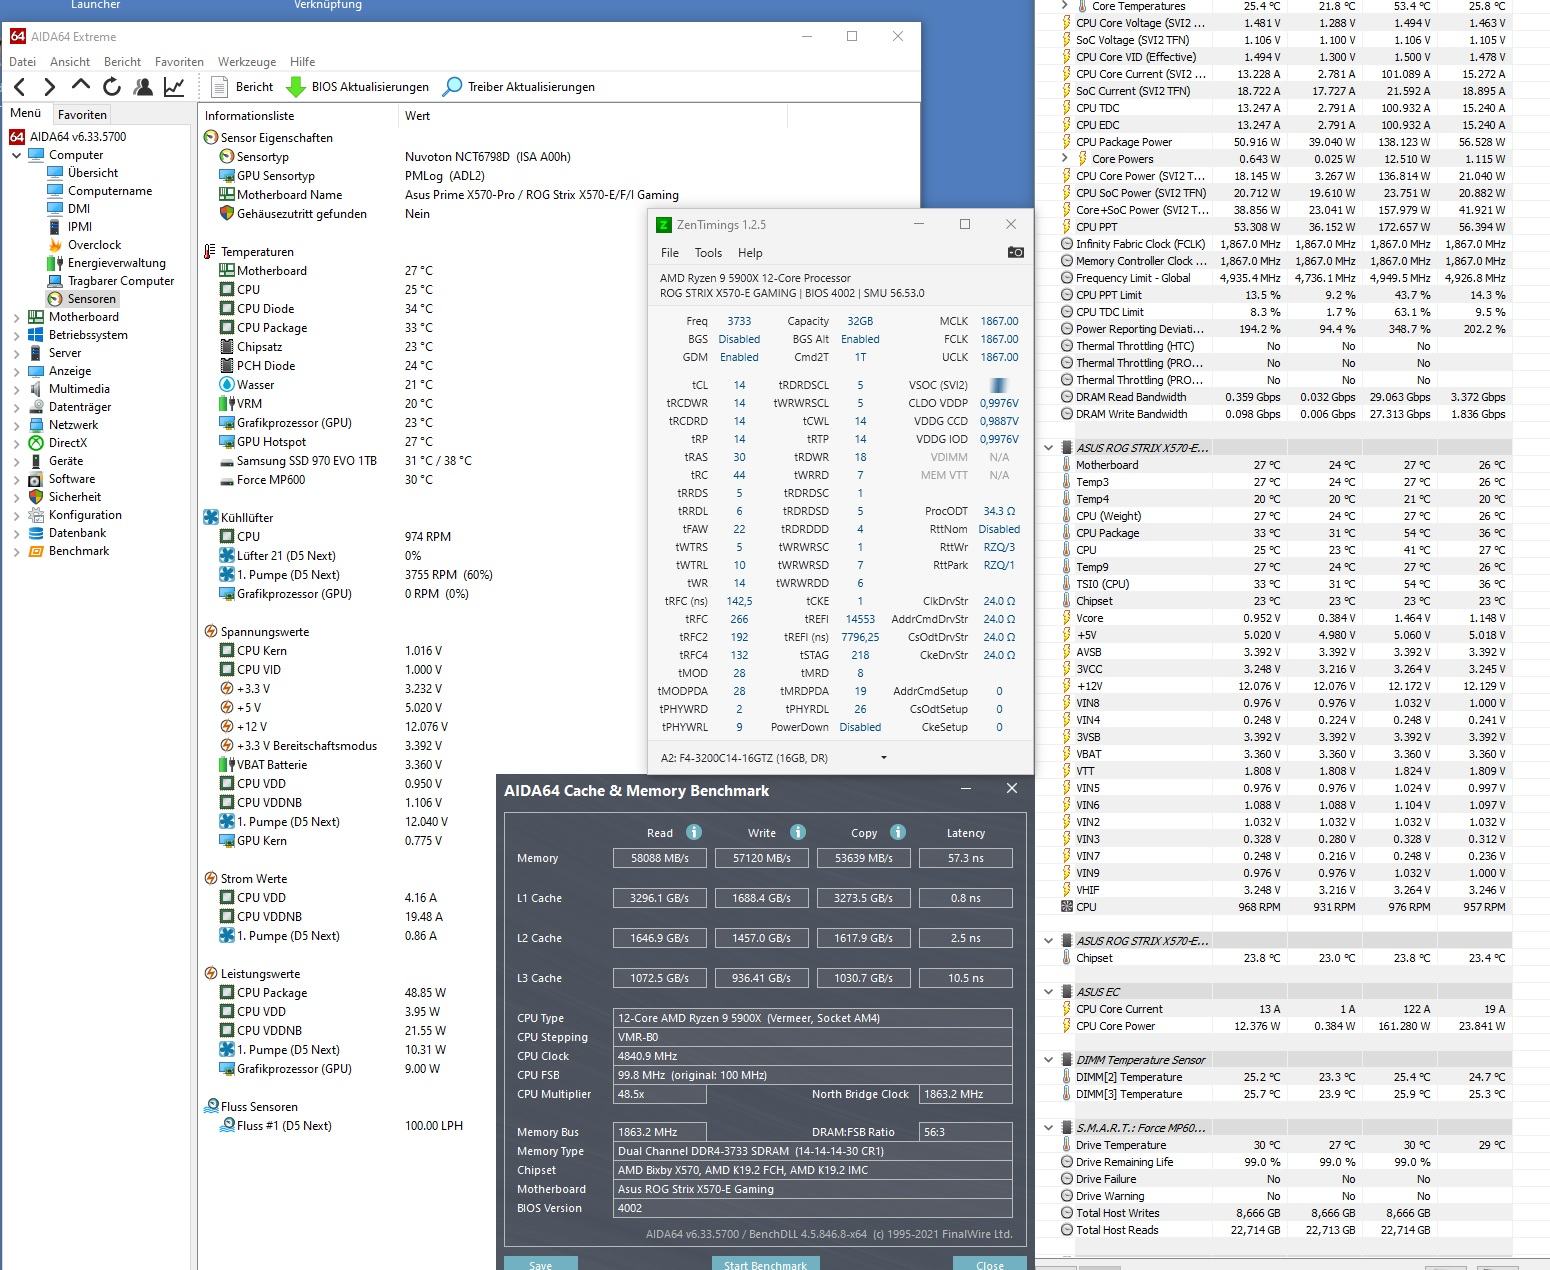Switch to the Favoriten tab
Viewport: 1550px width, 1270px height.
pyautogui.click(x=82, y=114)
